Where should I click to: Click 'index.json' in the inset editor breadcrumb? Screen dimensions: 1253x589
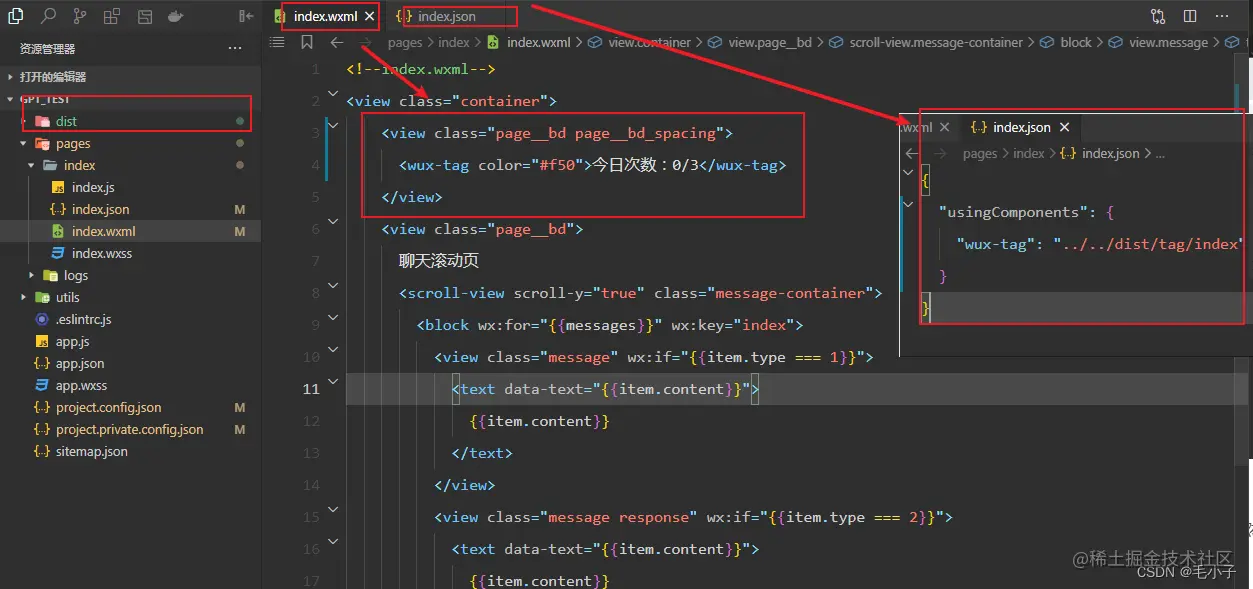(x=1110, y=153)
